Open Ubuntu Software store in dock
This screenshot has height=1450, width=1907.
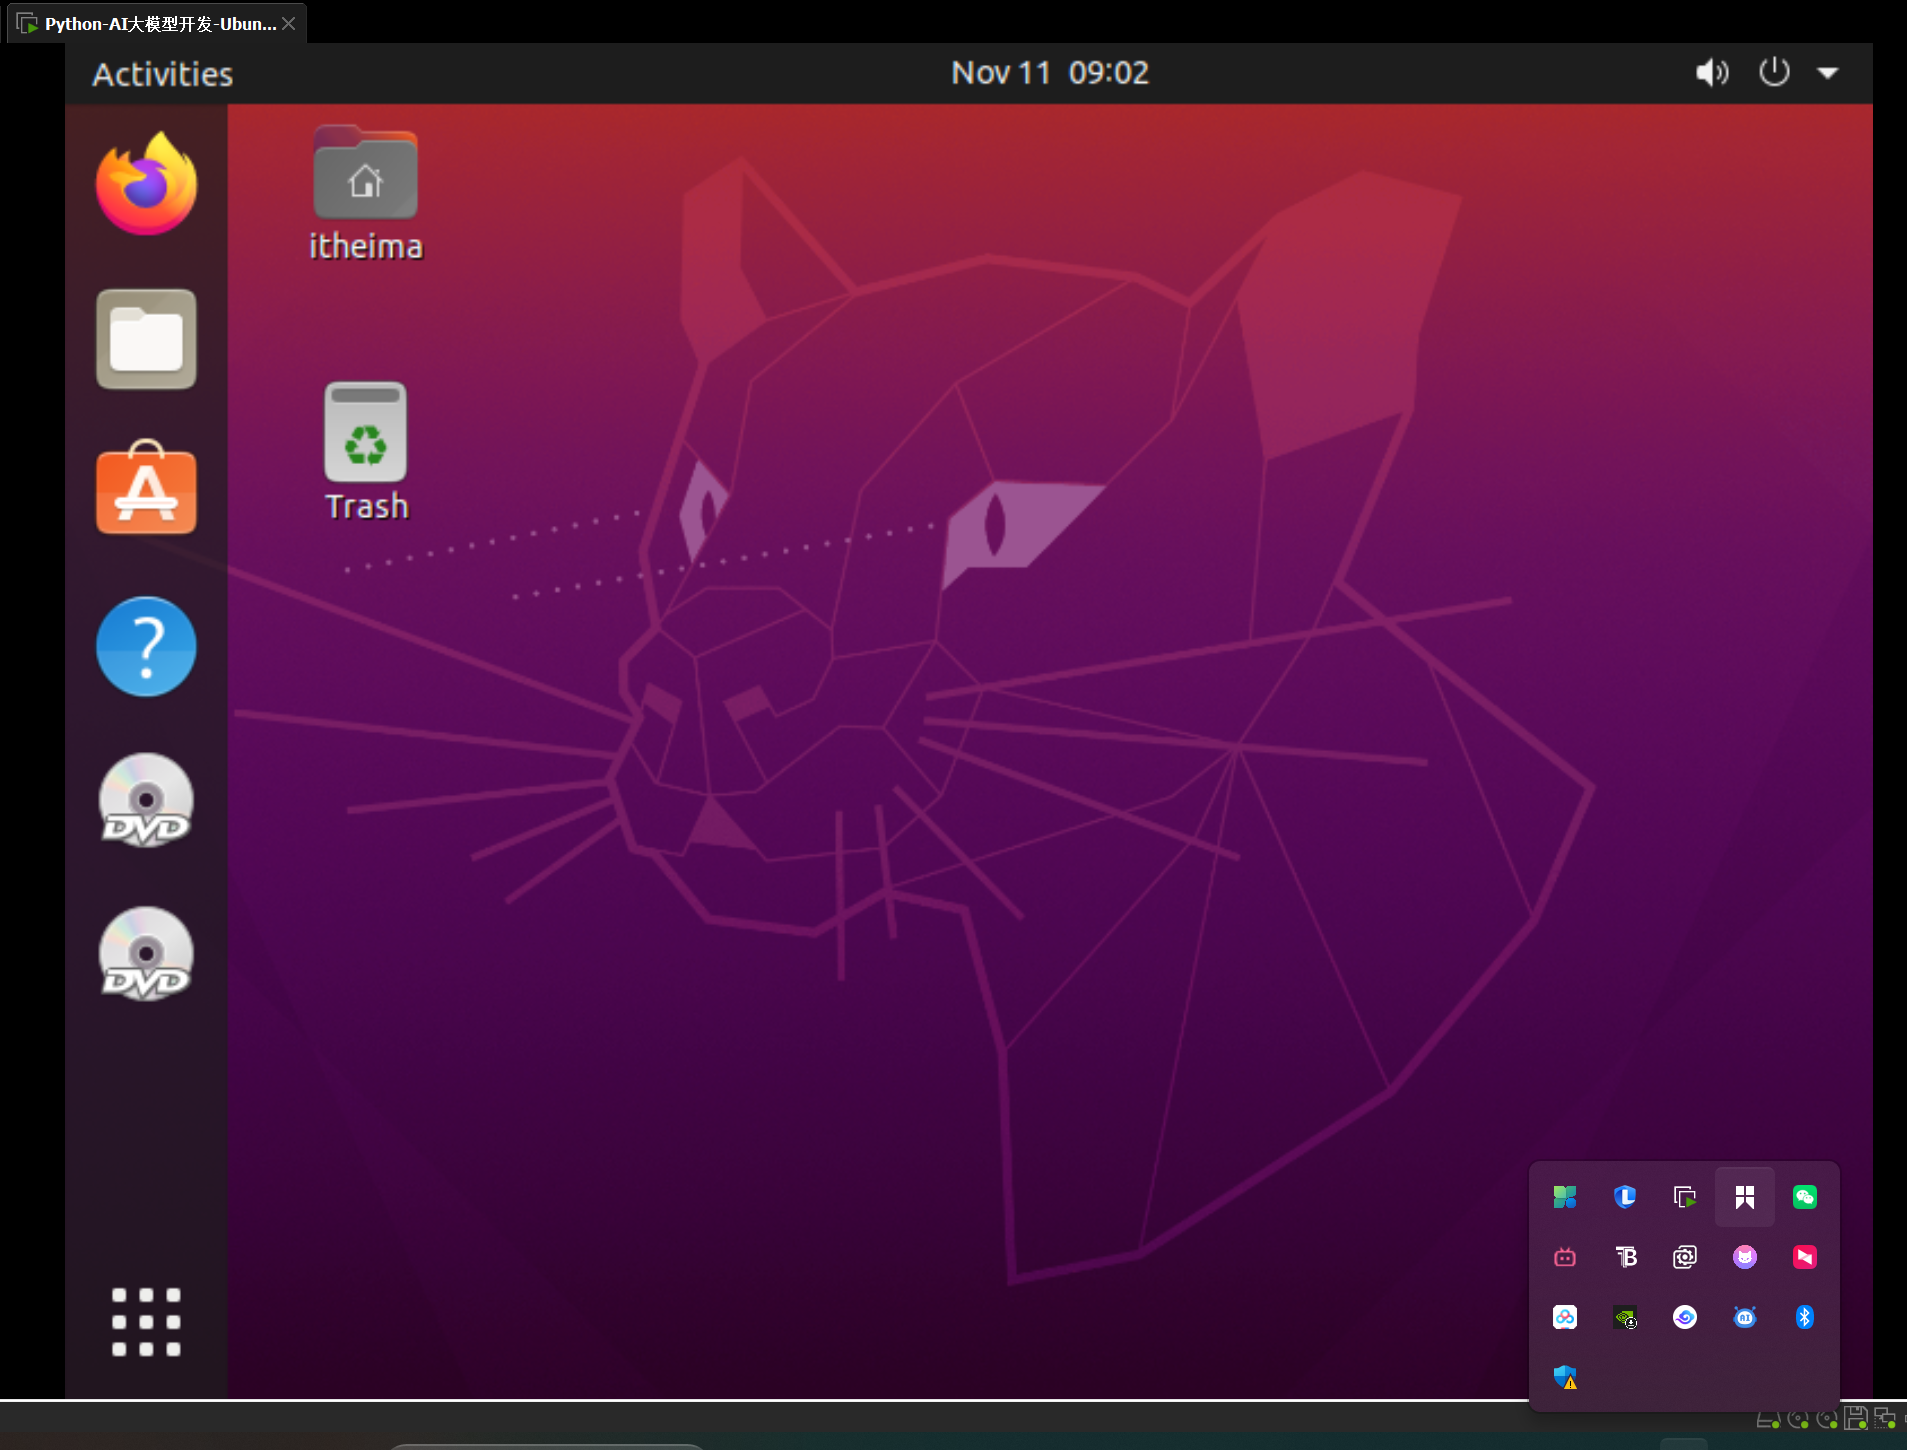146,488
